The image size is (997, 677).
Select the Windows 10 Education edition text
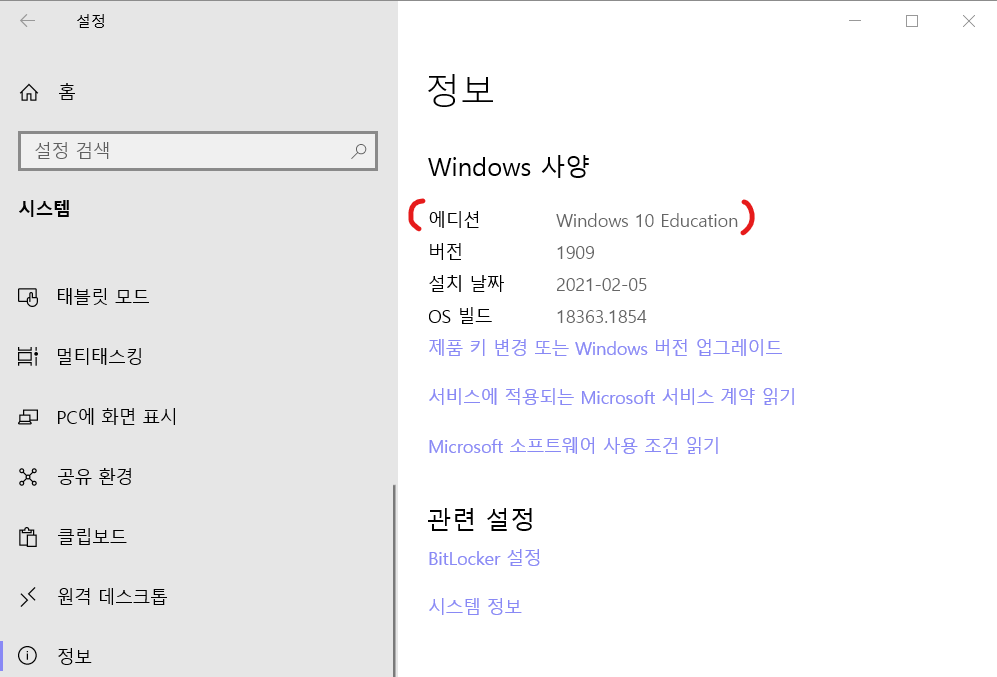click(647, 221)
